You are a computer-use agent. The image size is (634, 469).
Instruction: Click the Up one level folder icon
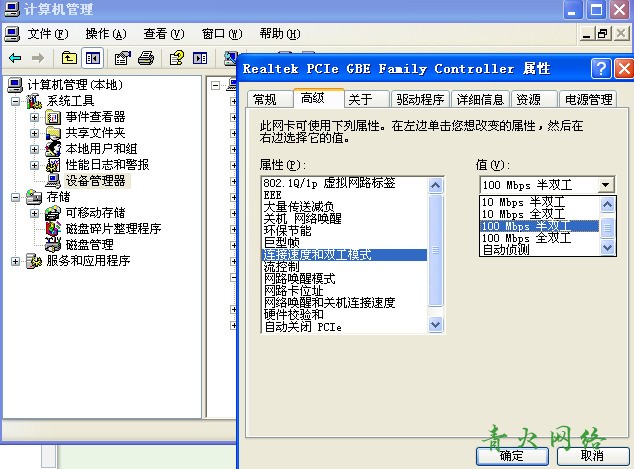pyautogui.click(x=69, y=58)
